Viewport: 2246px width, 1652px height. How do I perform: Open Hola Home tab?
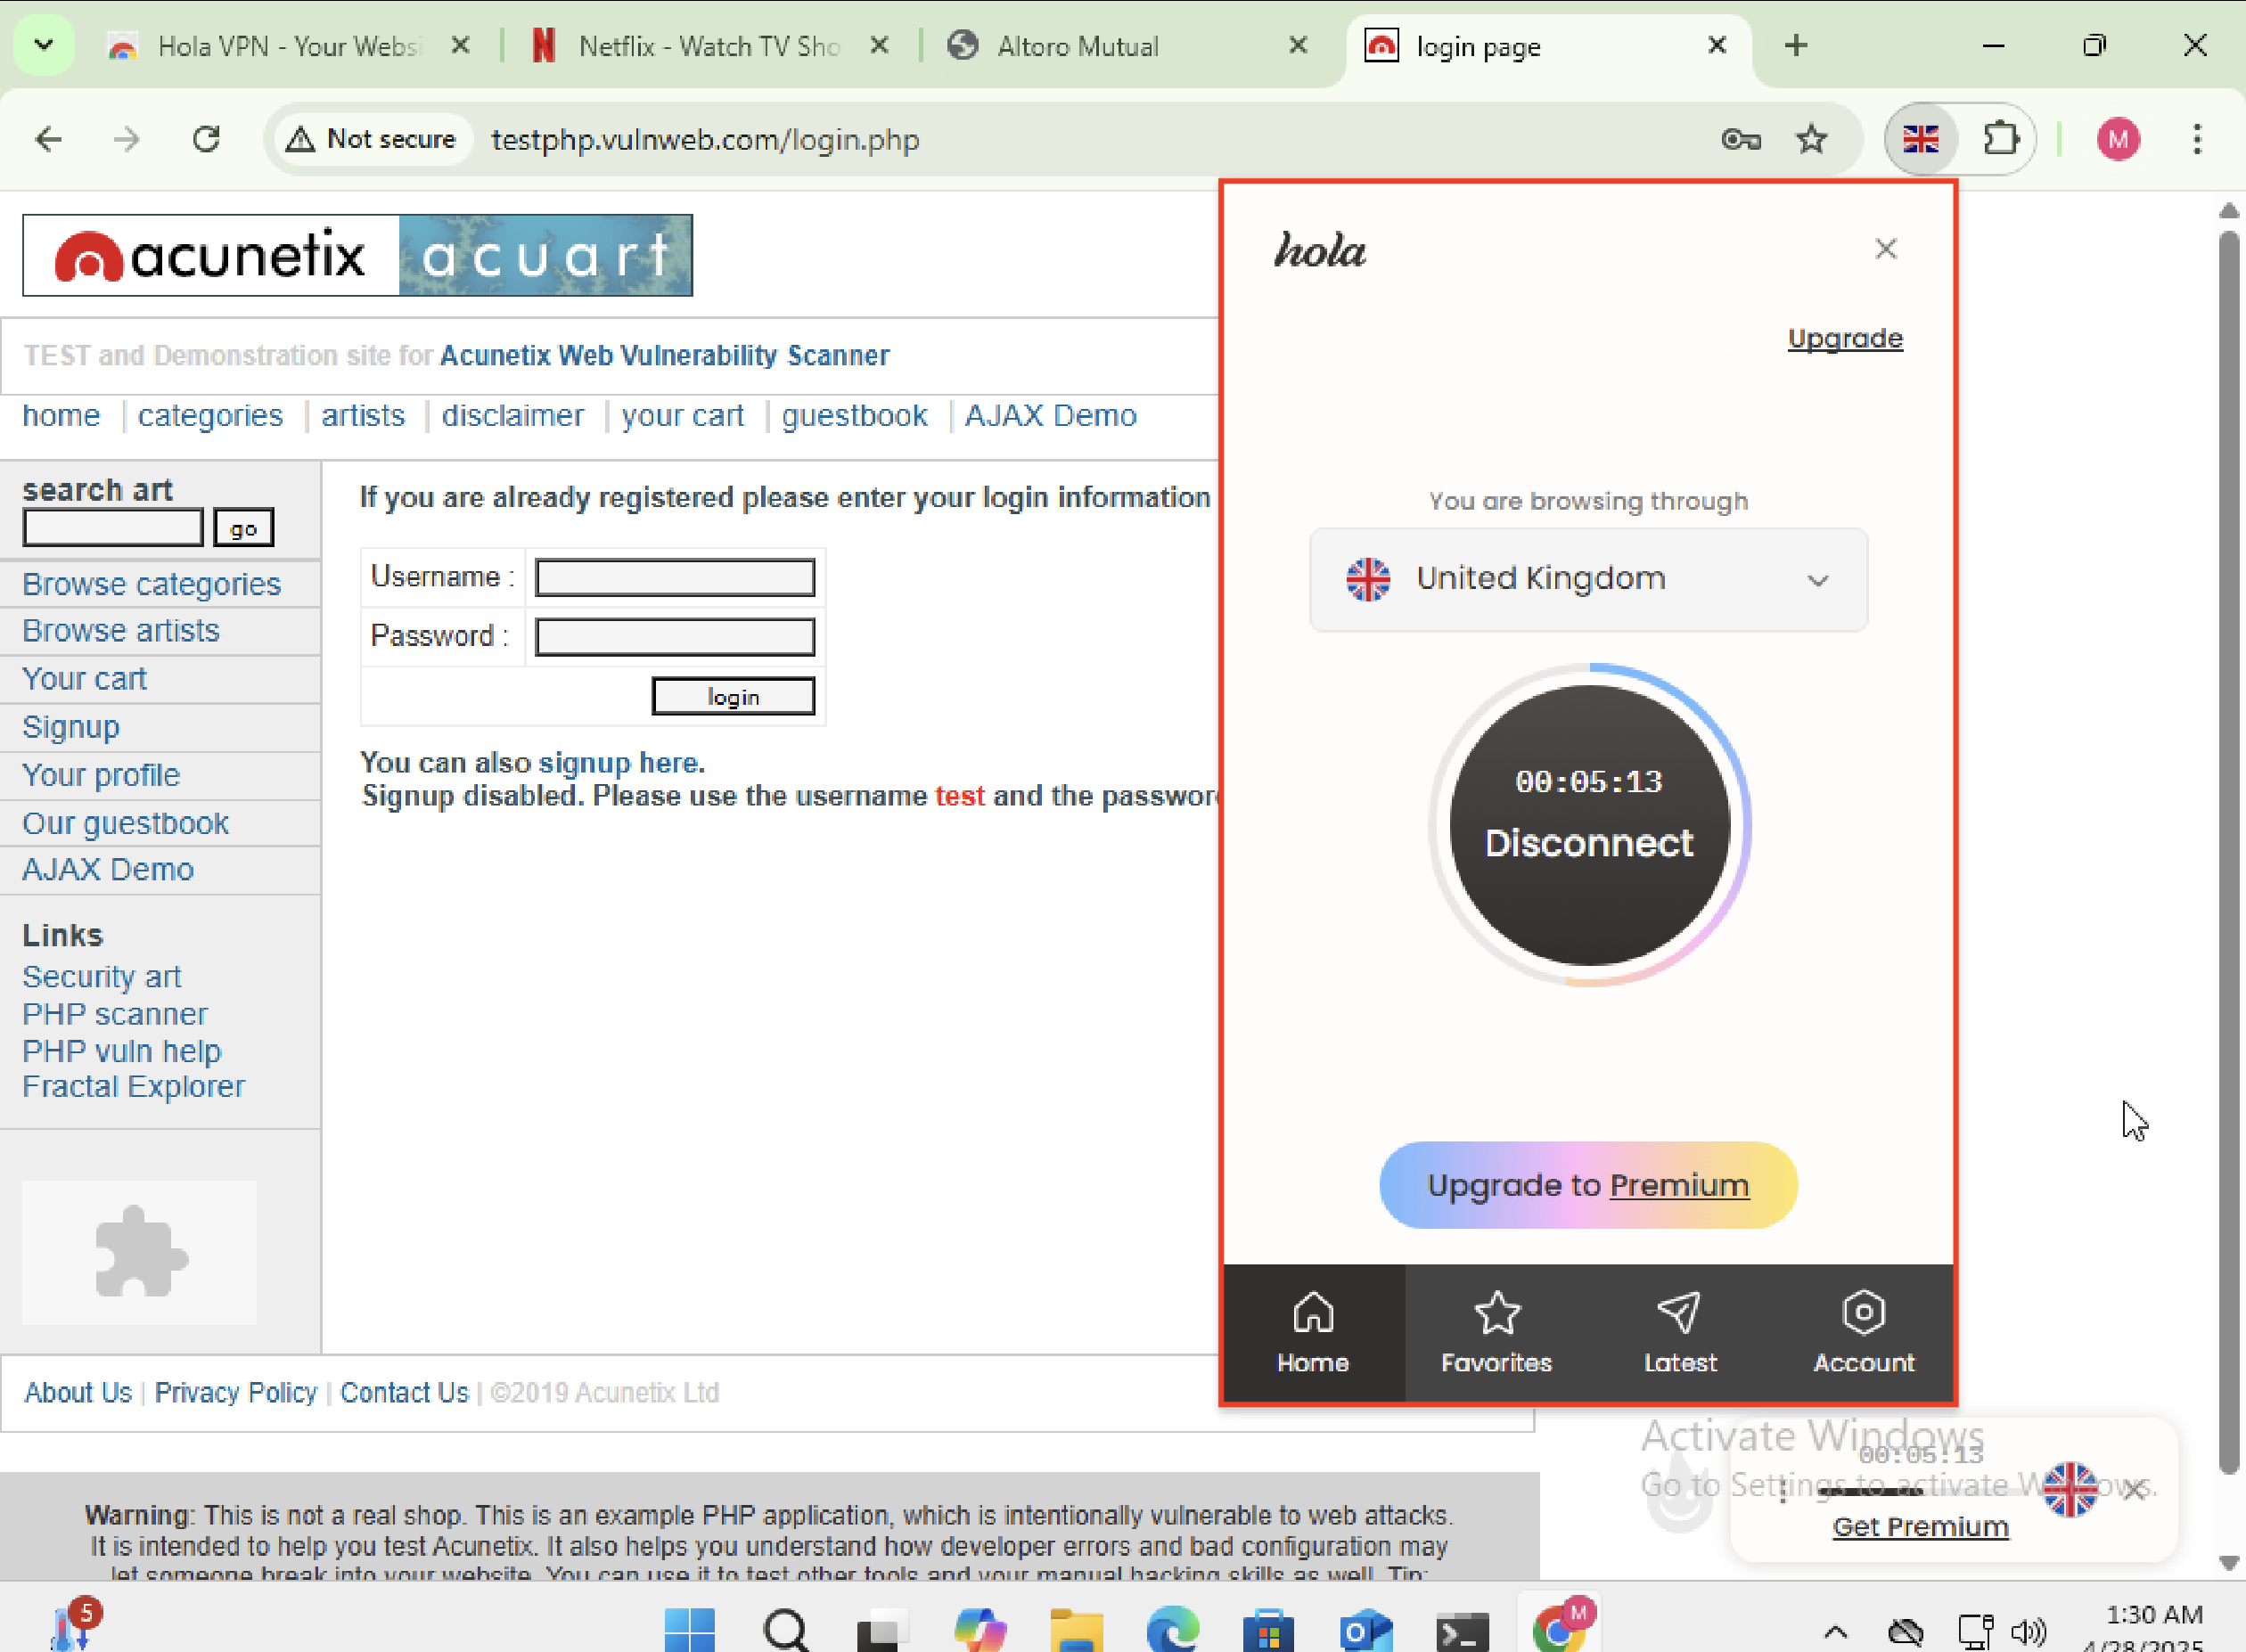pos(1313,1334)
